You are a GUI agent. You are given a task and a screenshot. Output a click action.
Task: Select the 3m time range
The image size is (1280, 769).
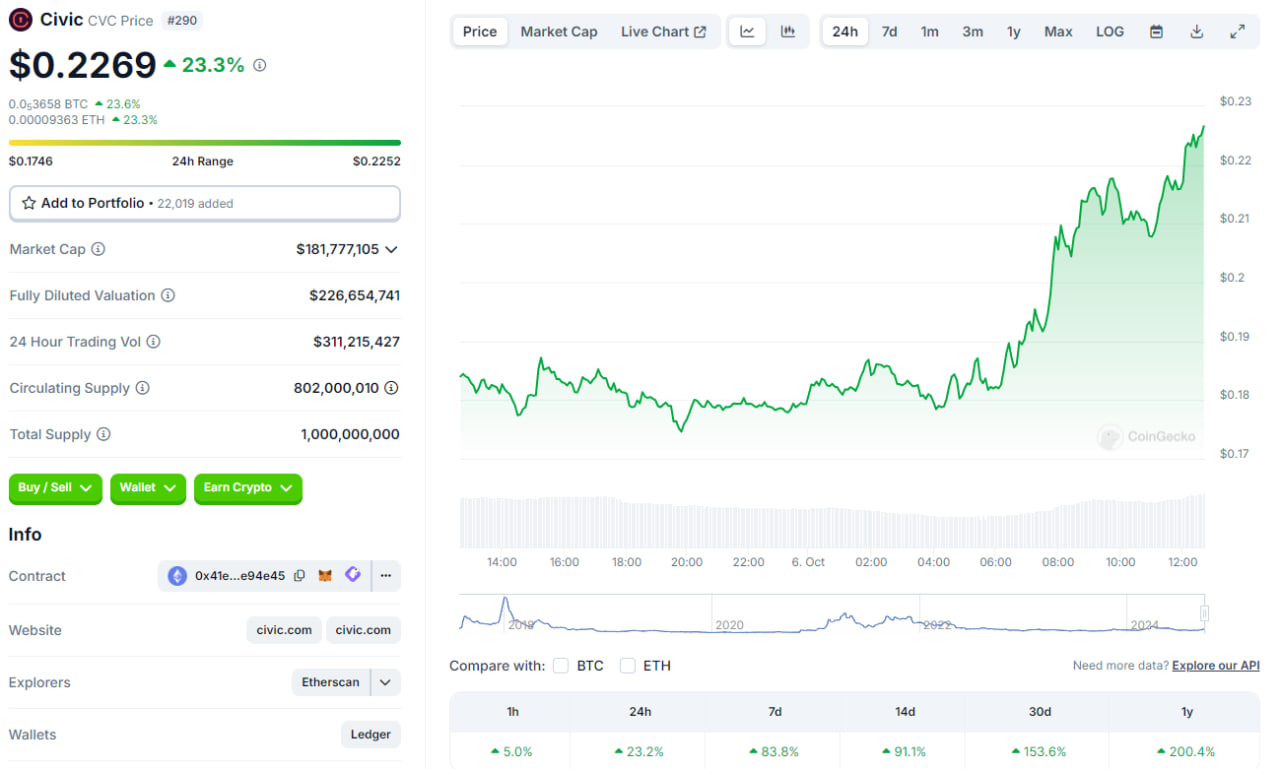tap(973, 32)
